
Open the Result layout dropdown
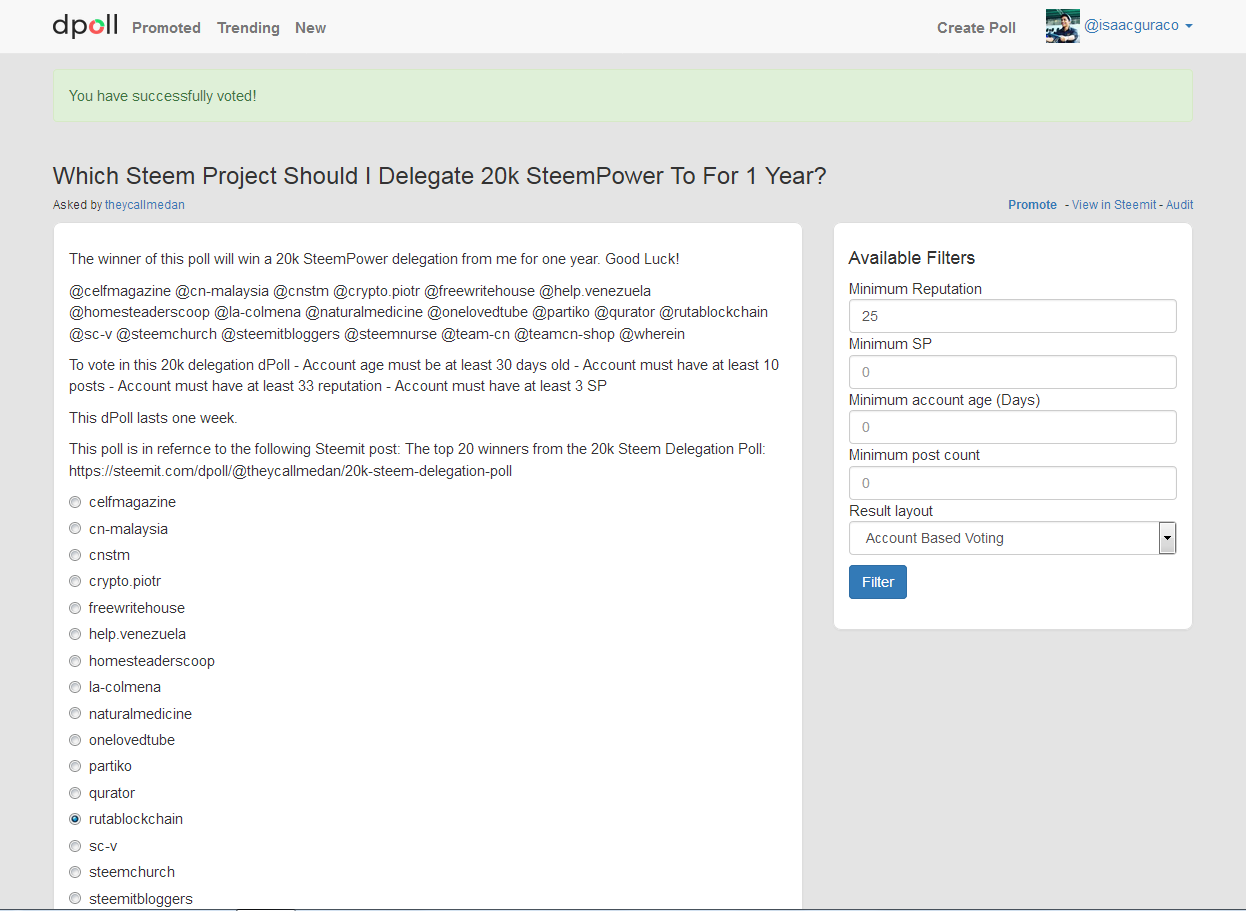point(1012,538)
